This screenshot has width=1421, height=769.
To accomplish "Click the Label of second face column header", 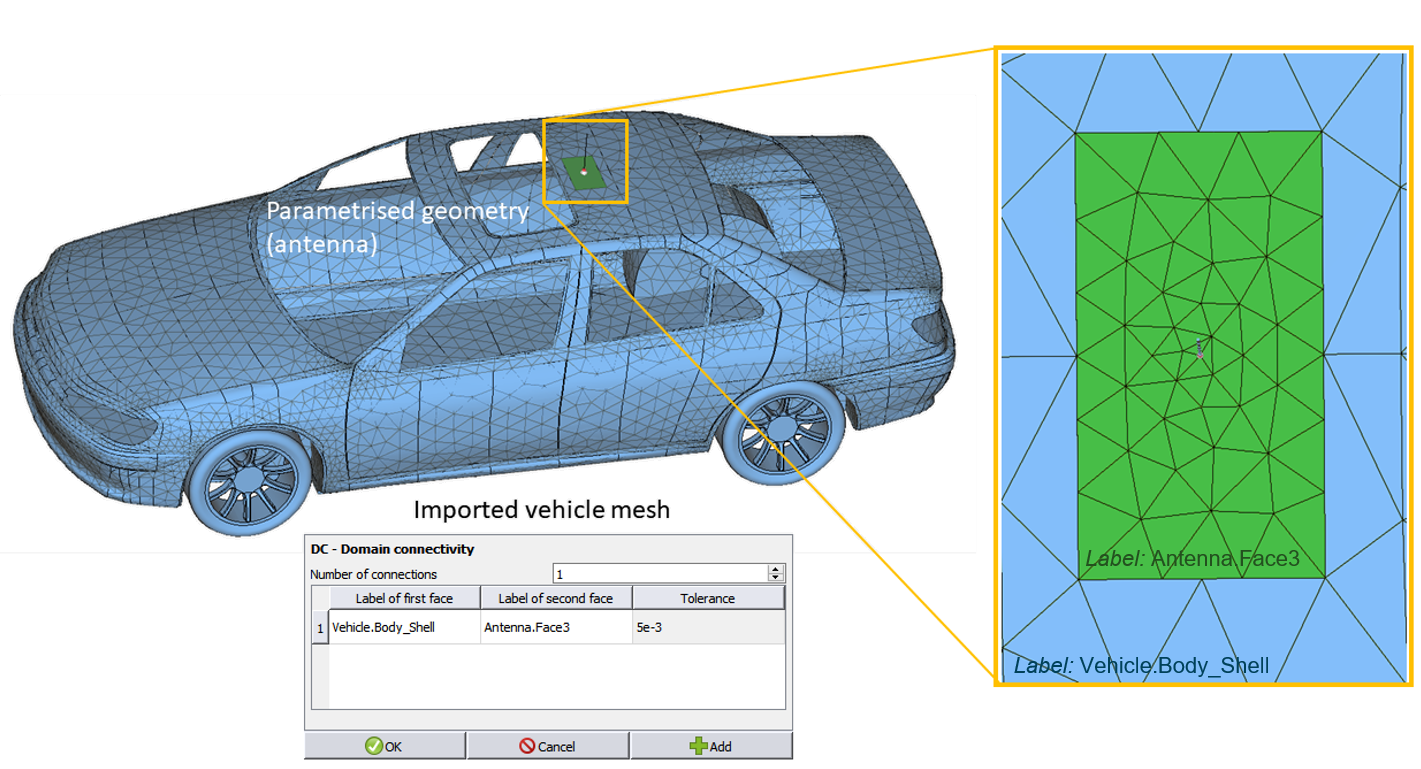I will (x=556, y=598).
